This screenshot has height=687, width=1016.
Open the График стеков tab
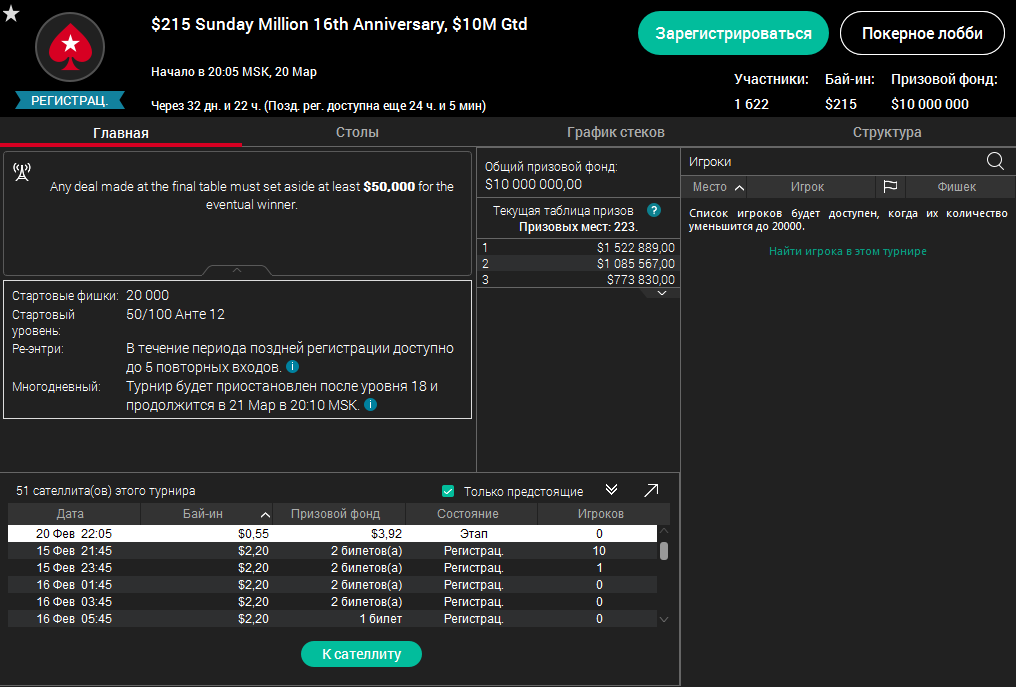(615, 132)
